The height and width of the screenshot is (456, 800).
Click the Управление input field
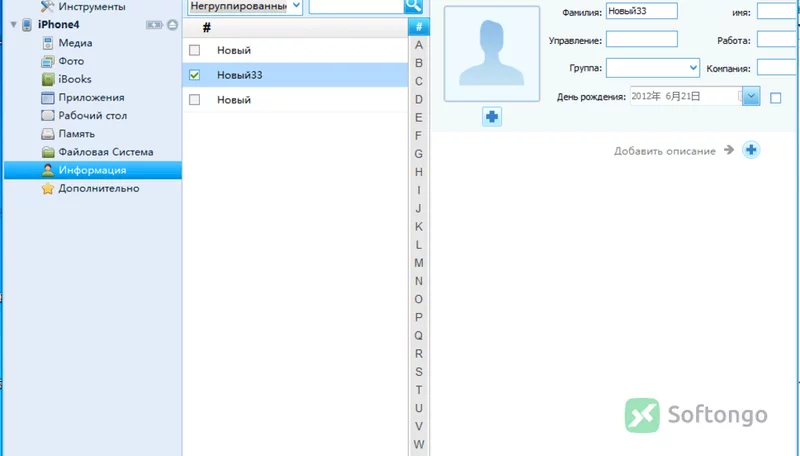point(642,39)
